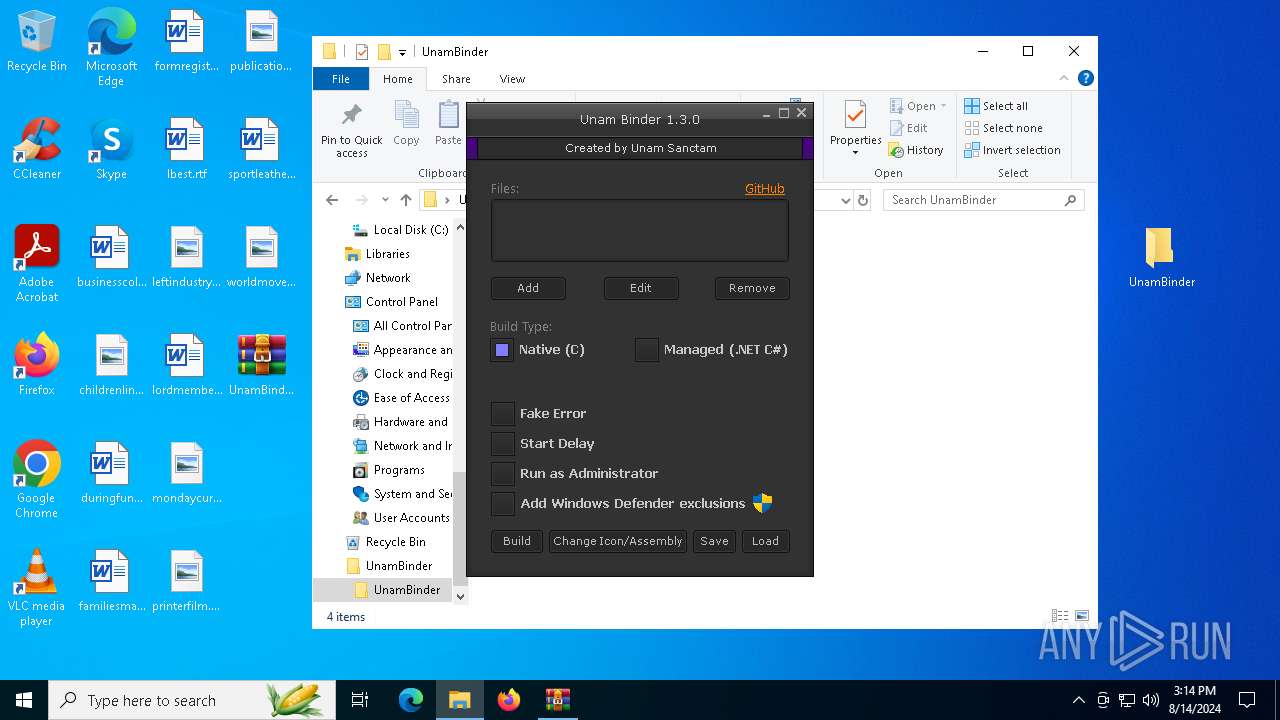Open Properties icon in File Explorer ribbon
The height and width of the screenshot is (720, 1280).
[x=855, y=115]
